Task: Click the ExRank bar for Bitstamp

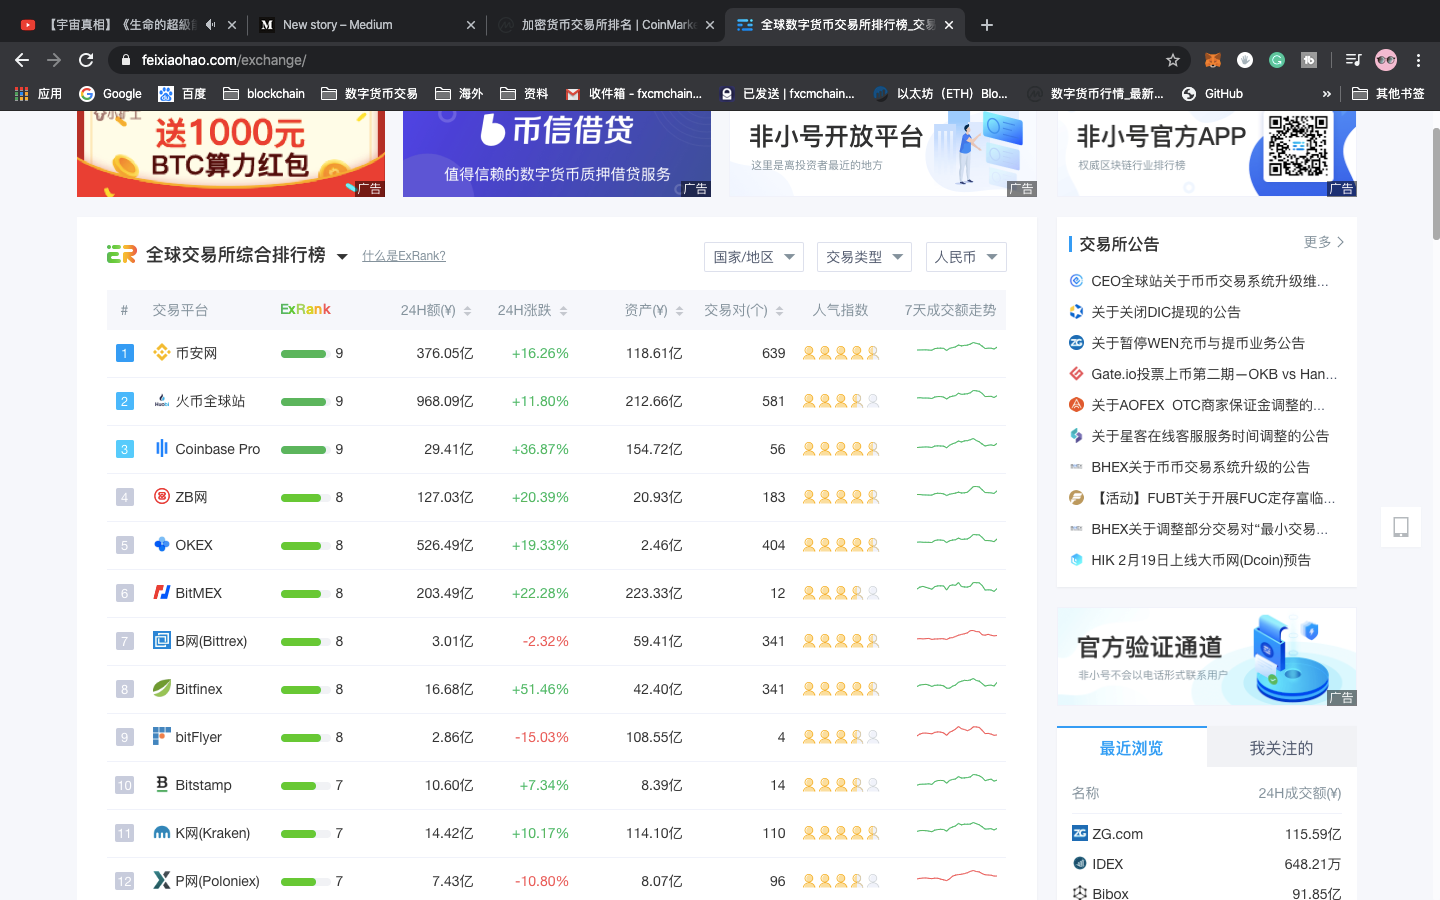Action: (x=304, y=785)
